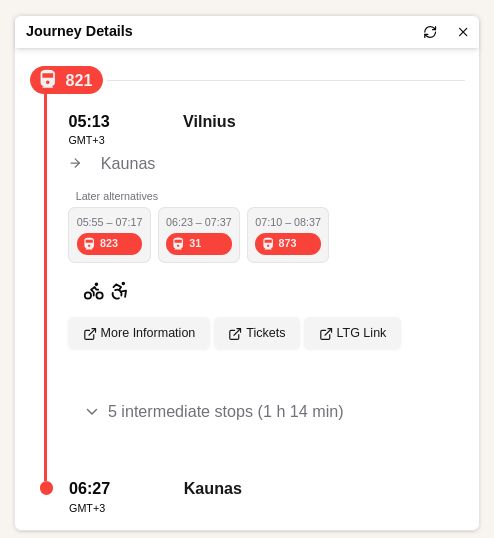The width and height of the screenshot is (494, 538).
Task: Select the 06:23 – 07:37 alternative card
Action: click(x=199, y=235)
